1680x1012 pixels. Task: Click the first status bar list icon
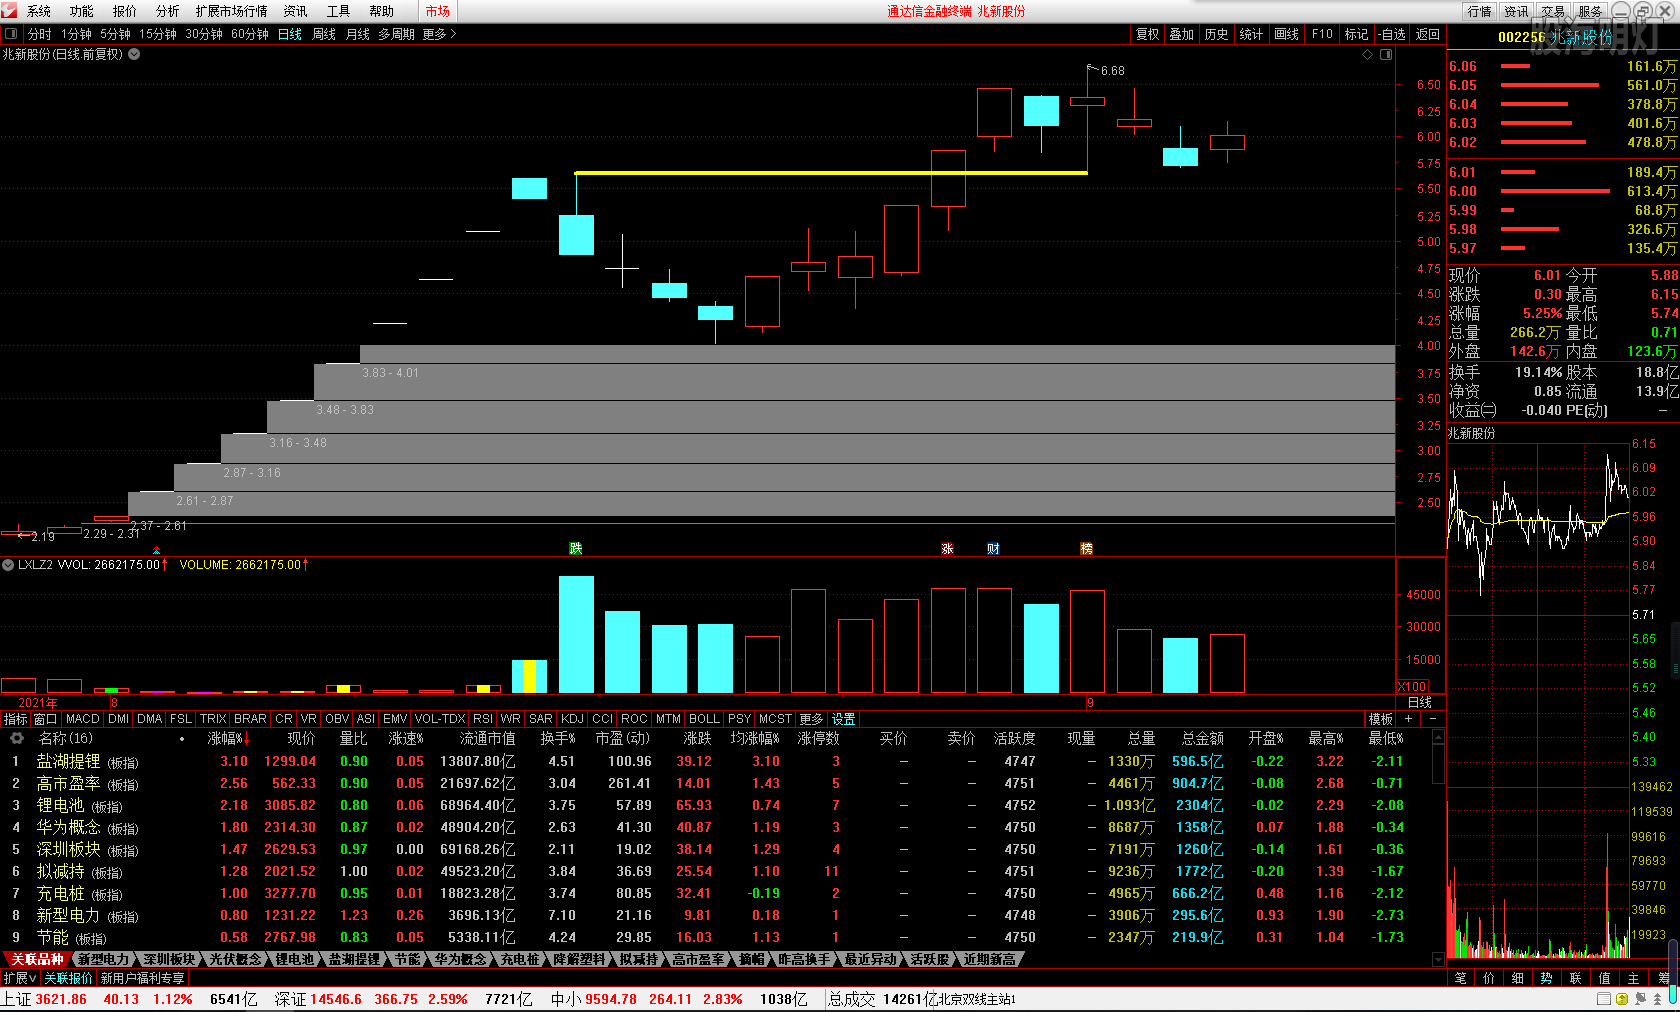pyautogui.click(x=1604, y=999)
